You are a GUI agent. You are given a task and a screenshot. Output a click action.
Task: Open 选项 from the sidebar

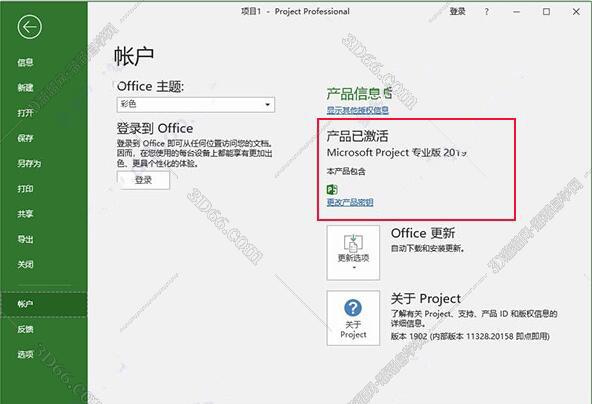25,354
